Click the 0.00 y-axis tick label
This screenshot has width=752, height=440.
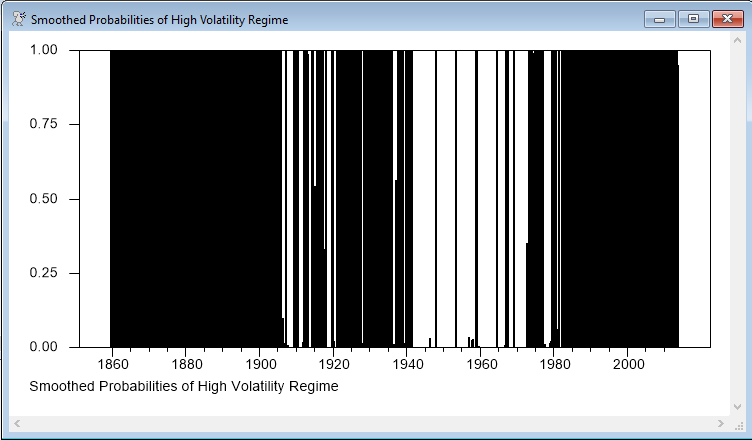[x=43, y=347]
